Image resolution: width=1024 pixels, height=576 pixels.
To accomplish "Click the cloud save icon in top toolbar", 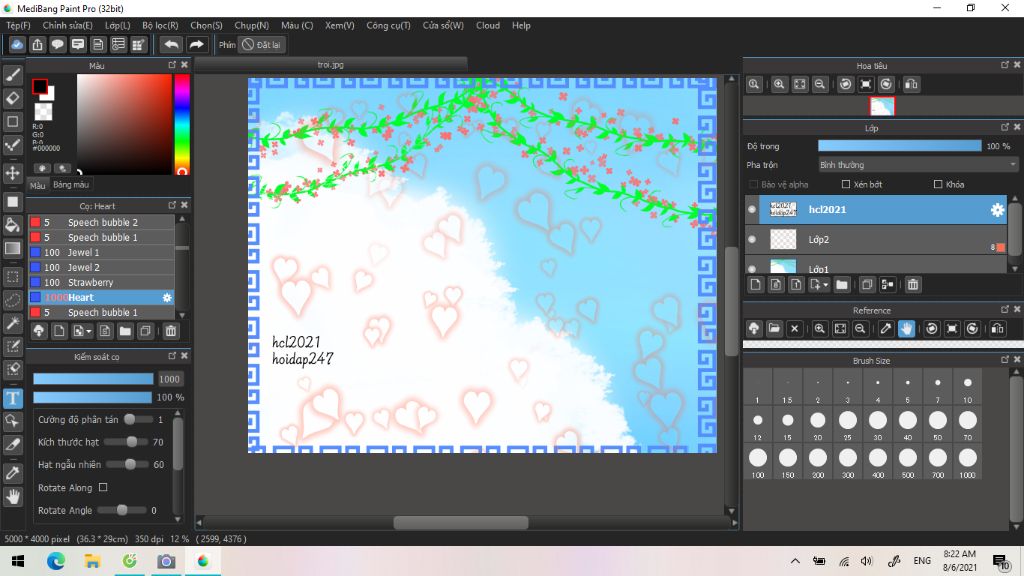I will 17,44.
